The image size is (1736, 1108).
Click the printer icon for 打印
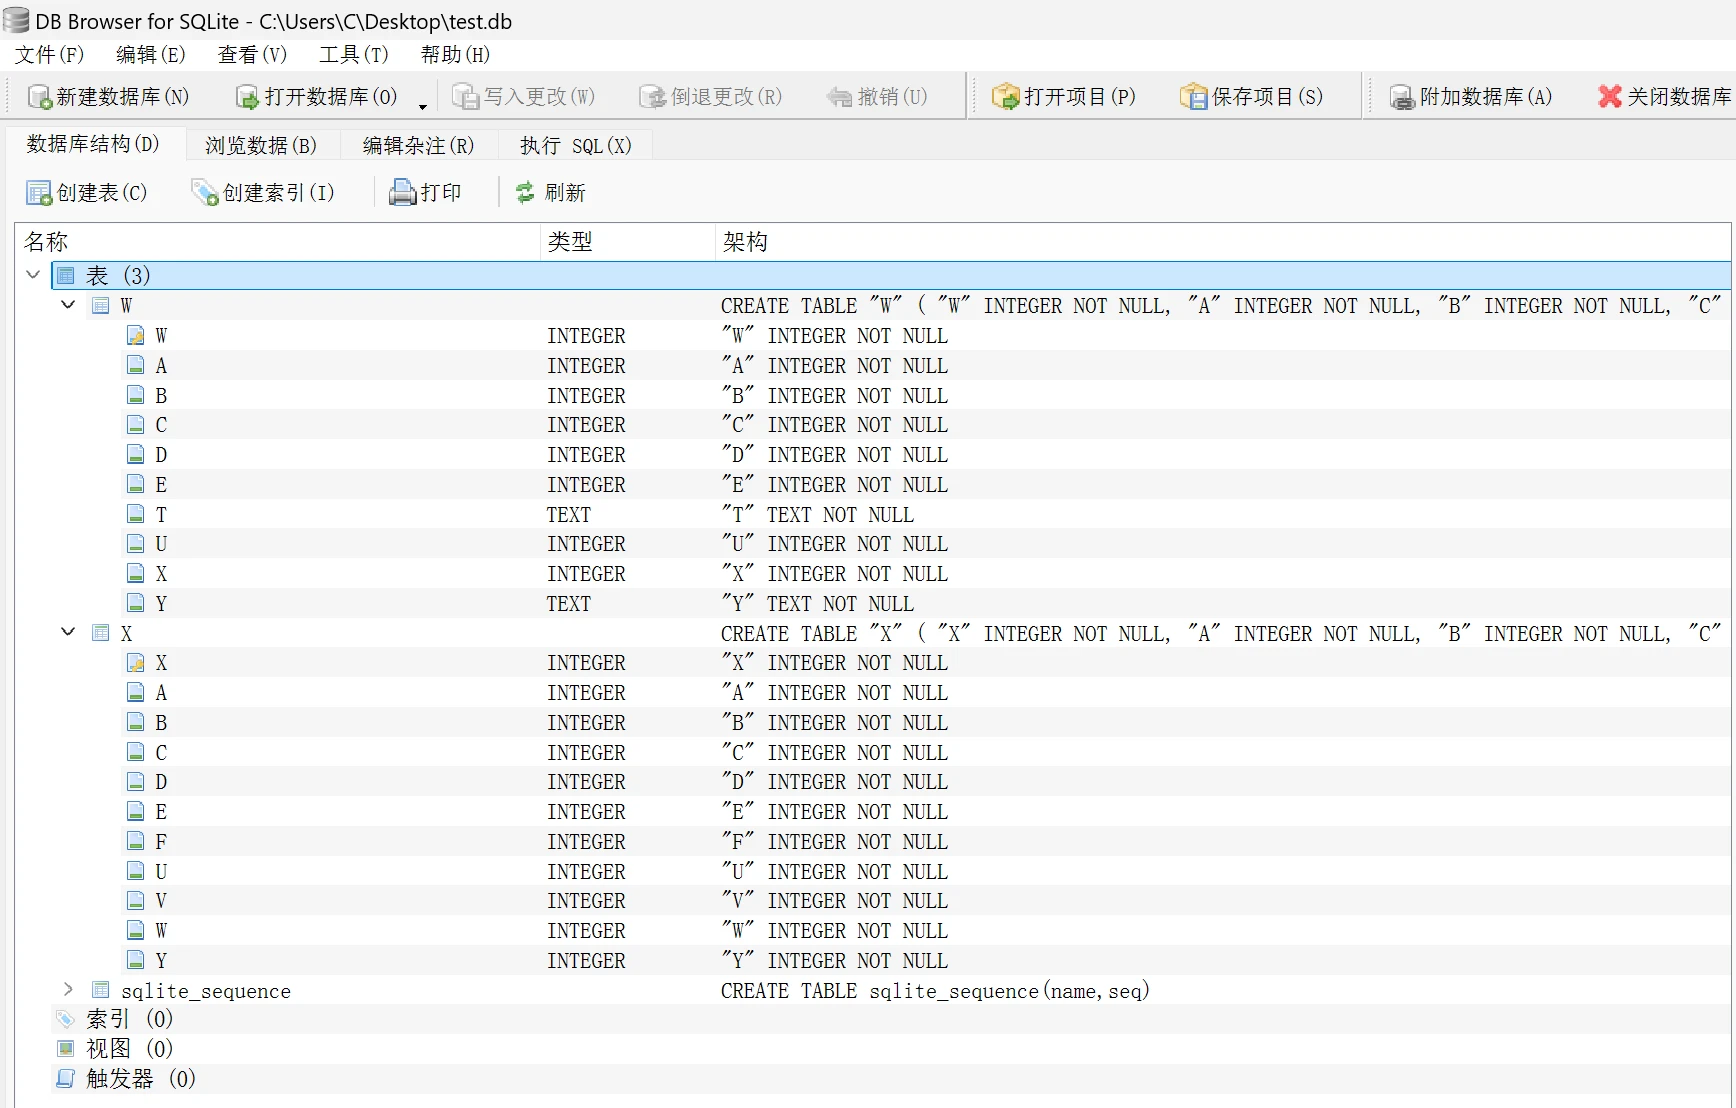[402, 193]
